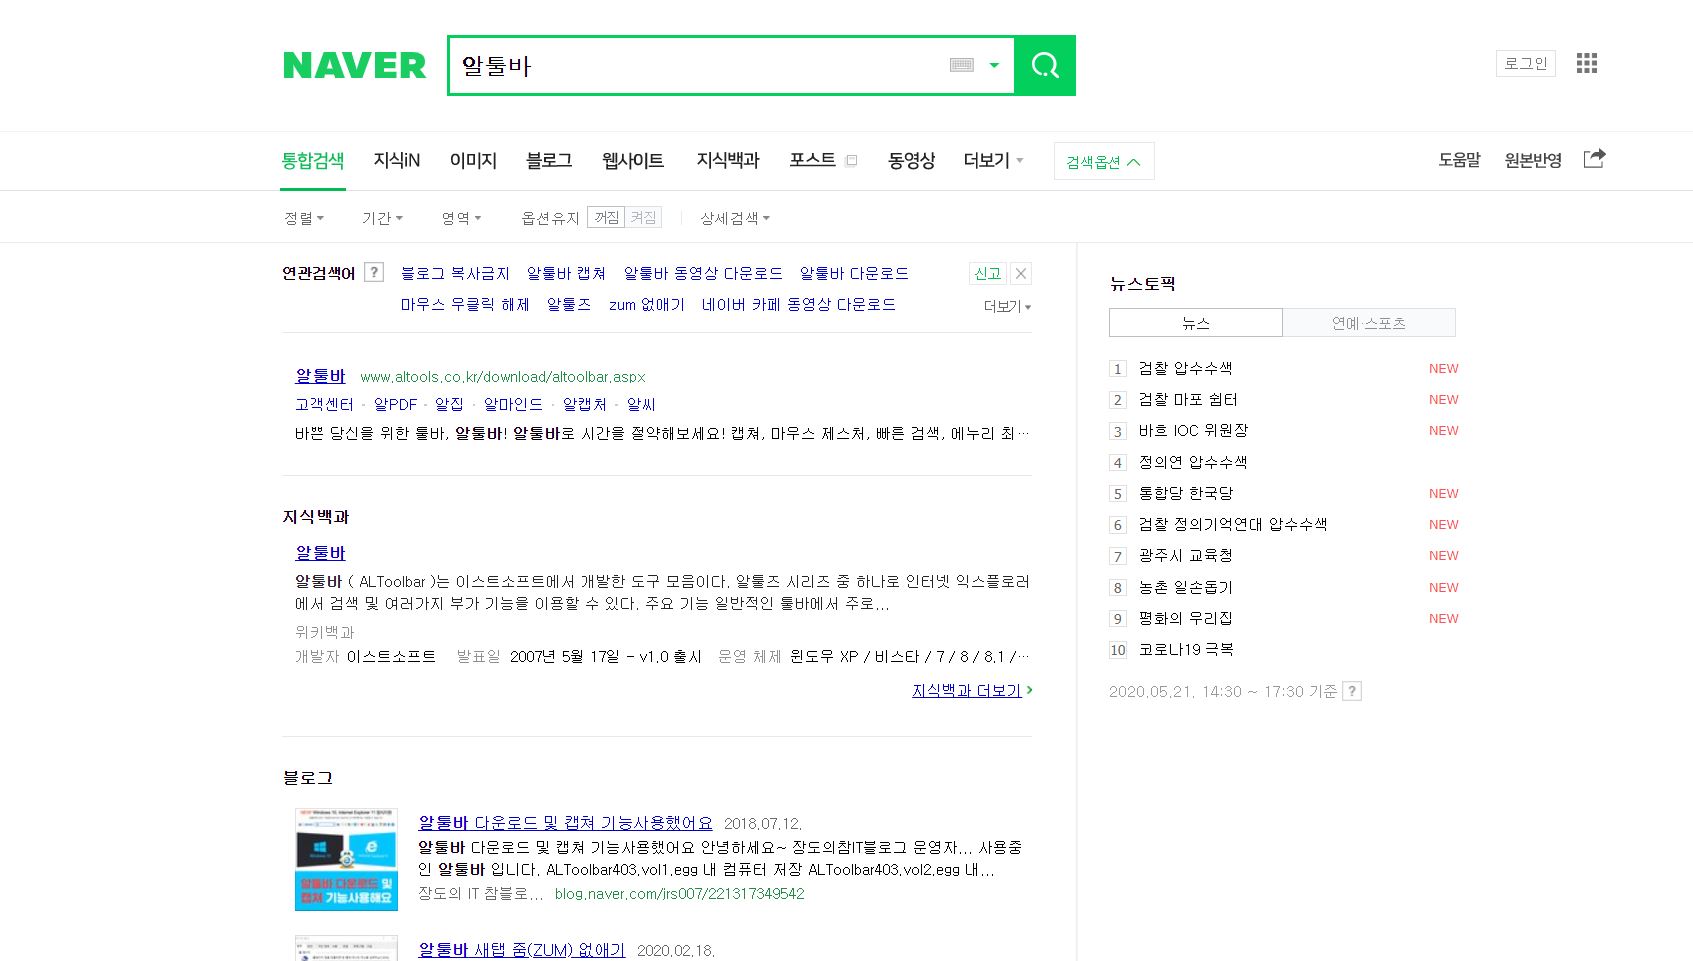Set 옵션유지 to 꺼짐

click(606, 217)
